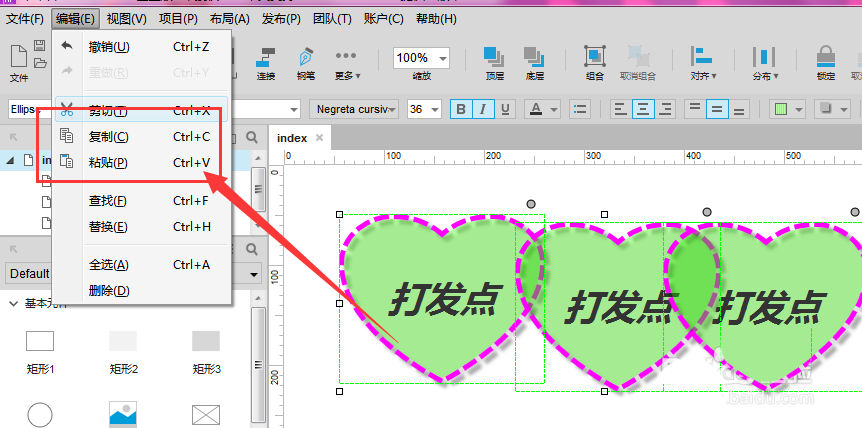Align text to middle vertically
862x428 pixels.
coord(717,109)
